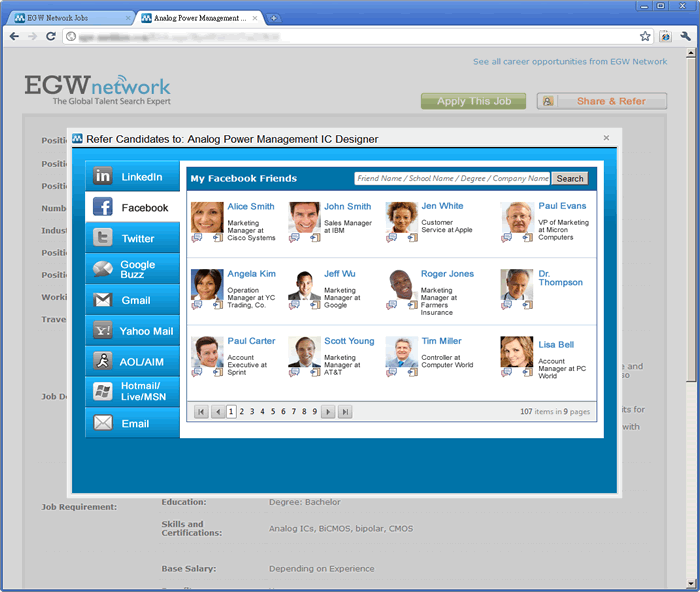Open Jen White's profile link
This screenshot has width=700, height=592.
click(442, 206)
